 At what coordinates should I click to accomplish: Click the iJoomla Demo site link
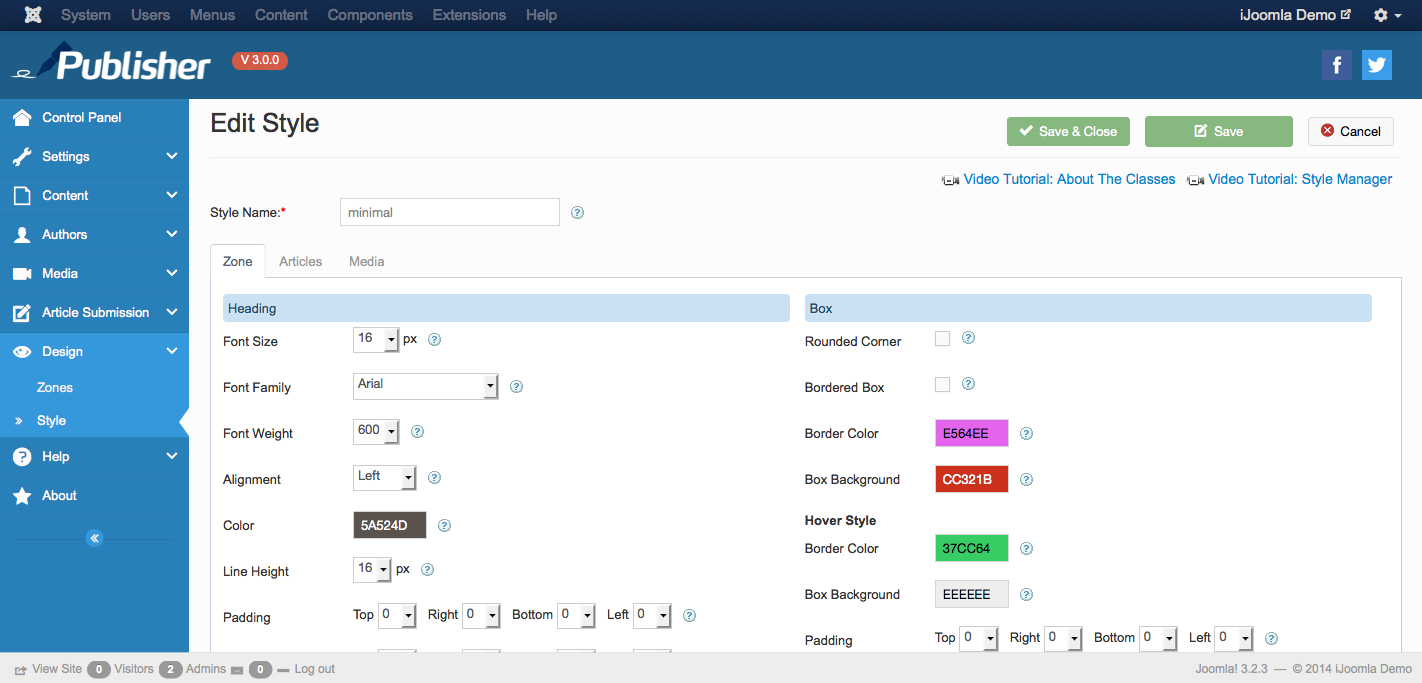1295,15
